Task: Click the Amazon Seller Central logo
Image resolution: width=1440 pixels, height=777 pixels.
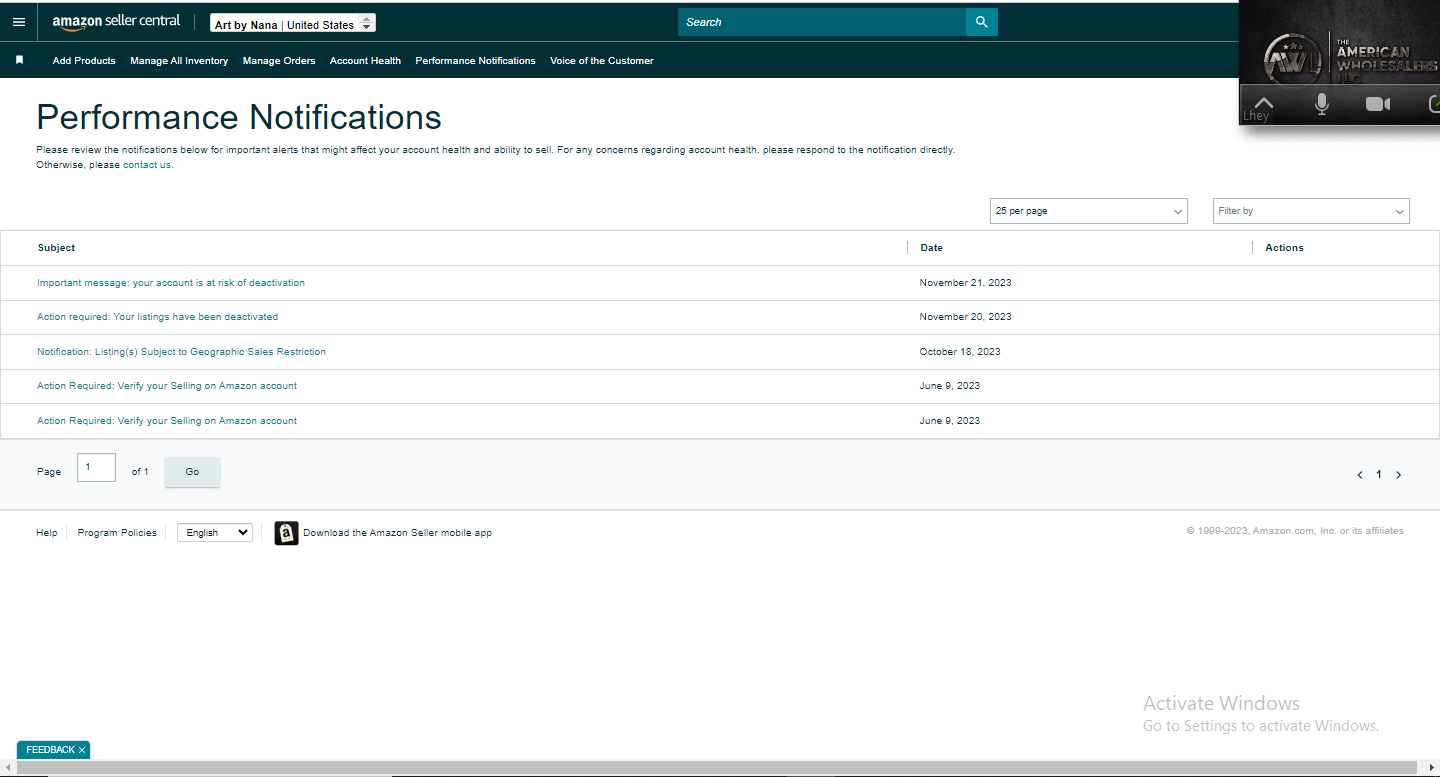Action: (x=117, y=22)
